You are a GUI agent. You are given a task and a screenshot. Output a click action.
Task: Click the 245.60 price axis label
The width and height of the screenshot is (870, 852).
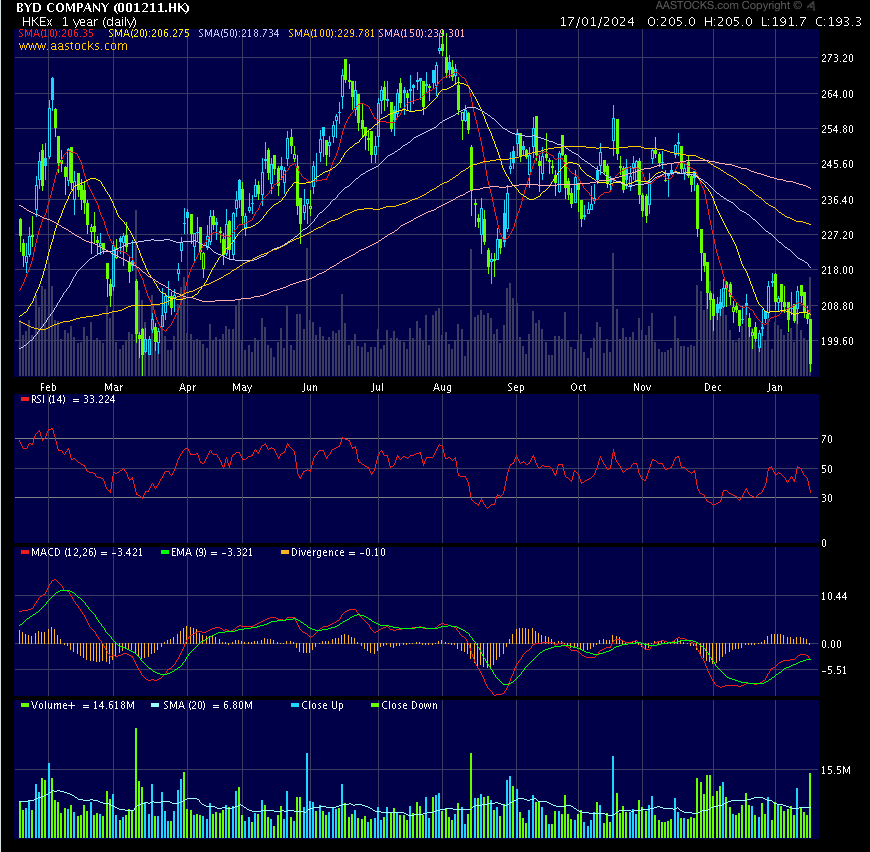[837, 164]
